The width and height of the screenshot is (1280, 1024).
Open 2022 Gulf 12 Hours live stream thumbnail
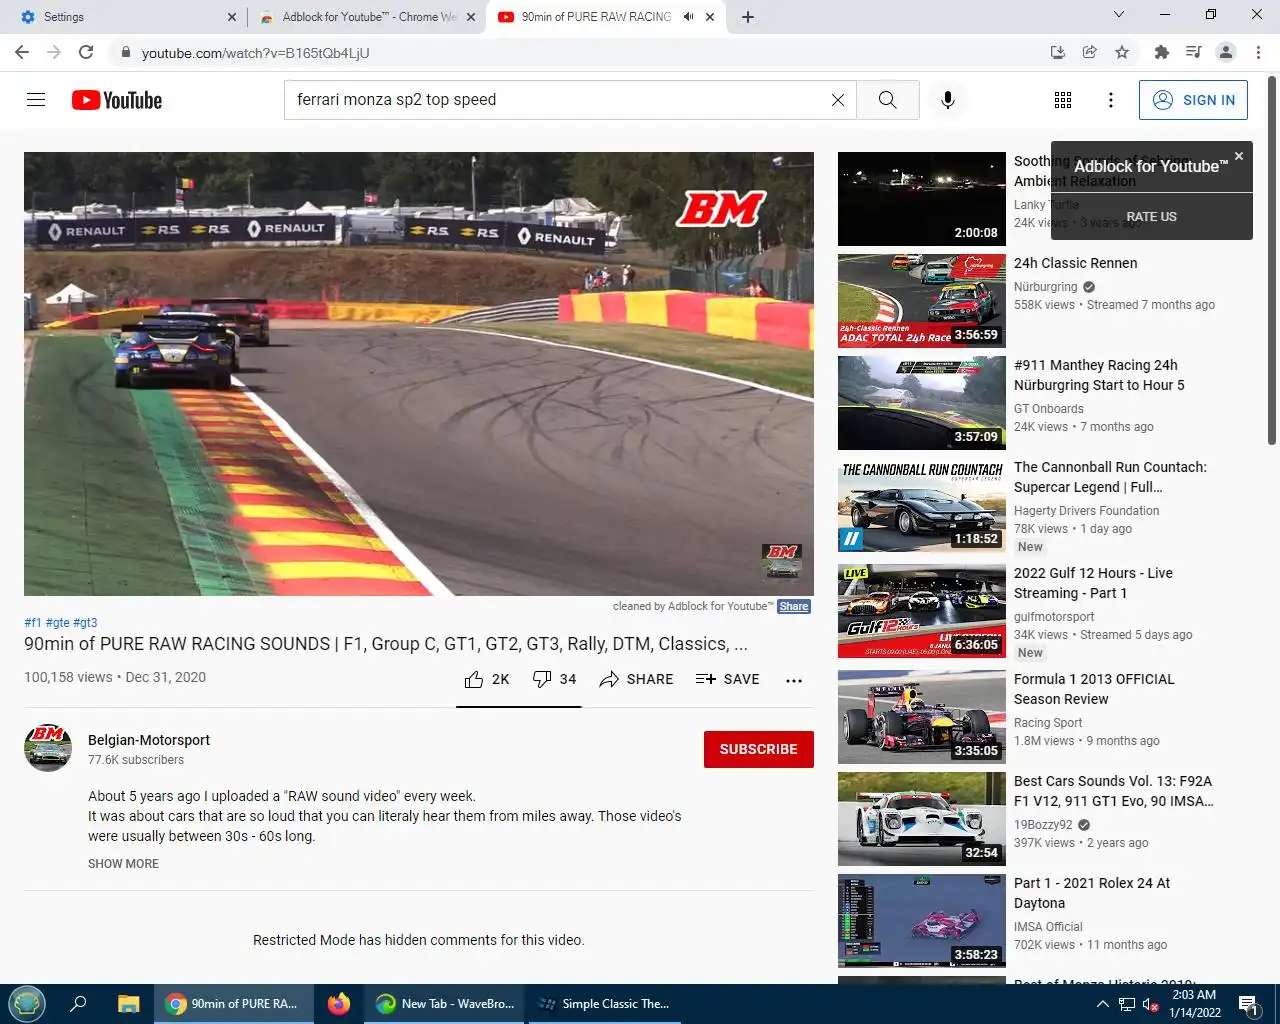coord(922,611)
